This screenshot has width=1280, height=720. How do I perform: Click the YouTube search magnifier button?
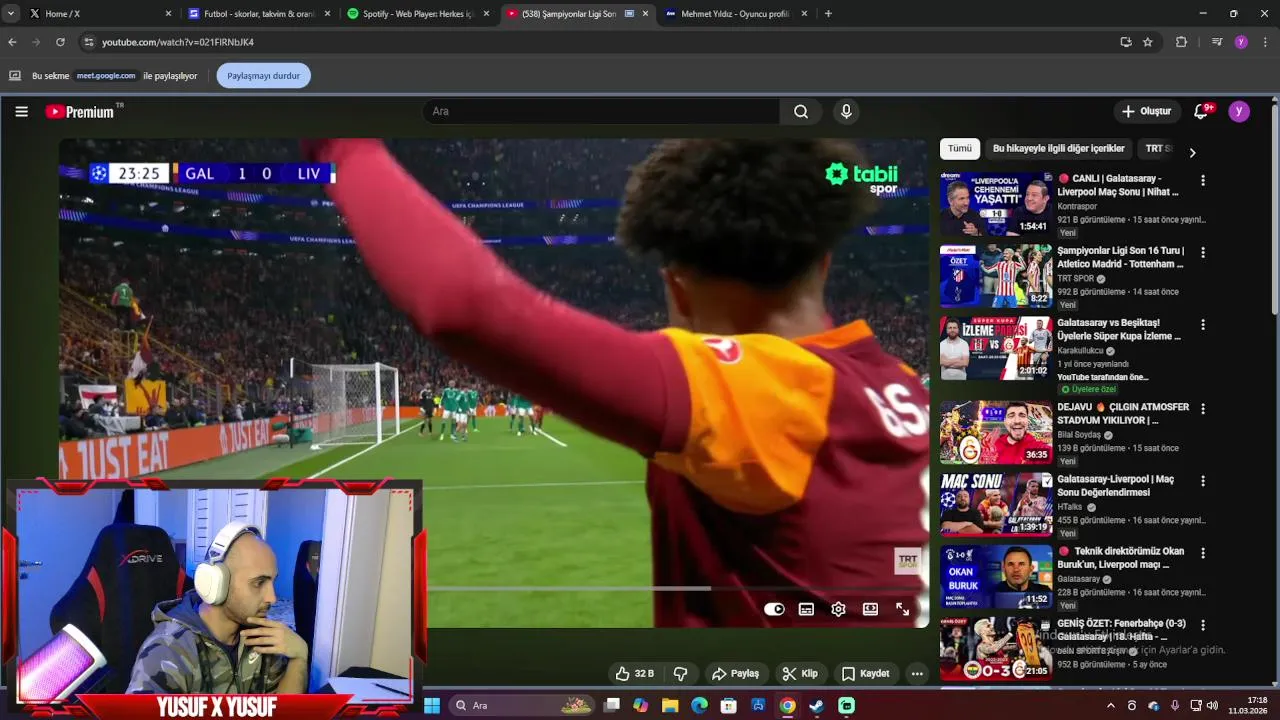coord(801,112)
